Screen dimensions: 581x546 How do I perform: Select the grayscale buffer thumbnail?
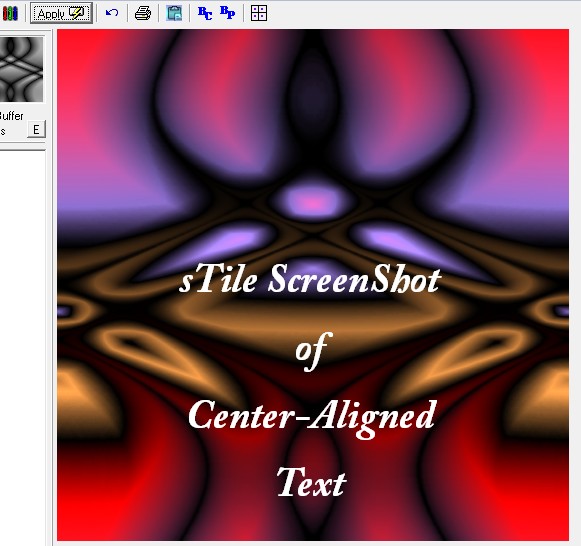pyautogui.click(x=21, y=69)
